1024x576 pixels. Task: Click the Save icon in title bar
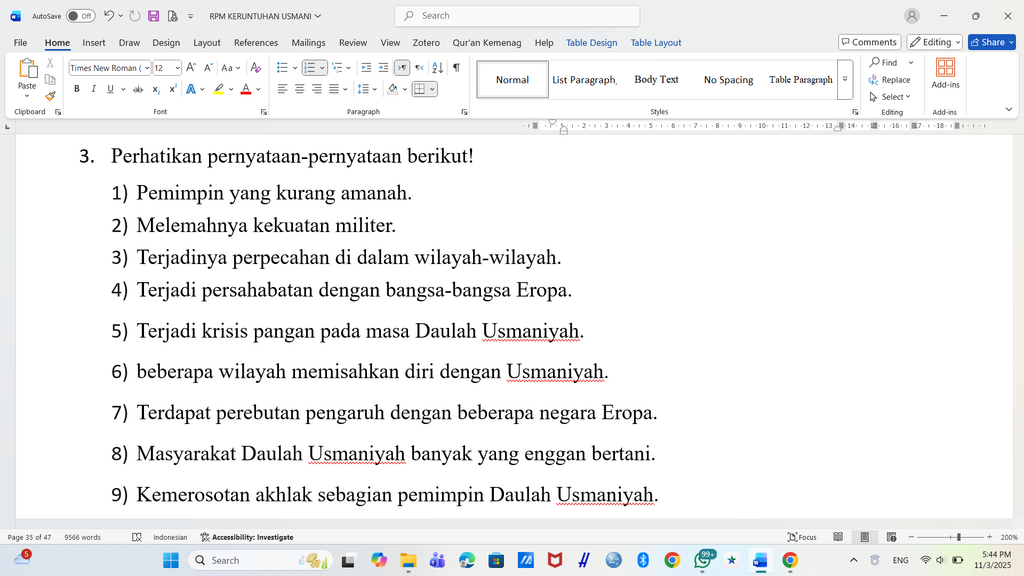153,16
